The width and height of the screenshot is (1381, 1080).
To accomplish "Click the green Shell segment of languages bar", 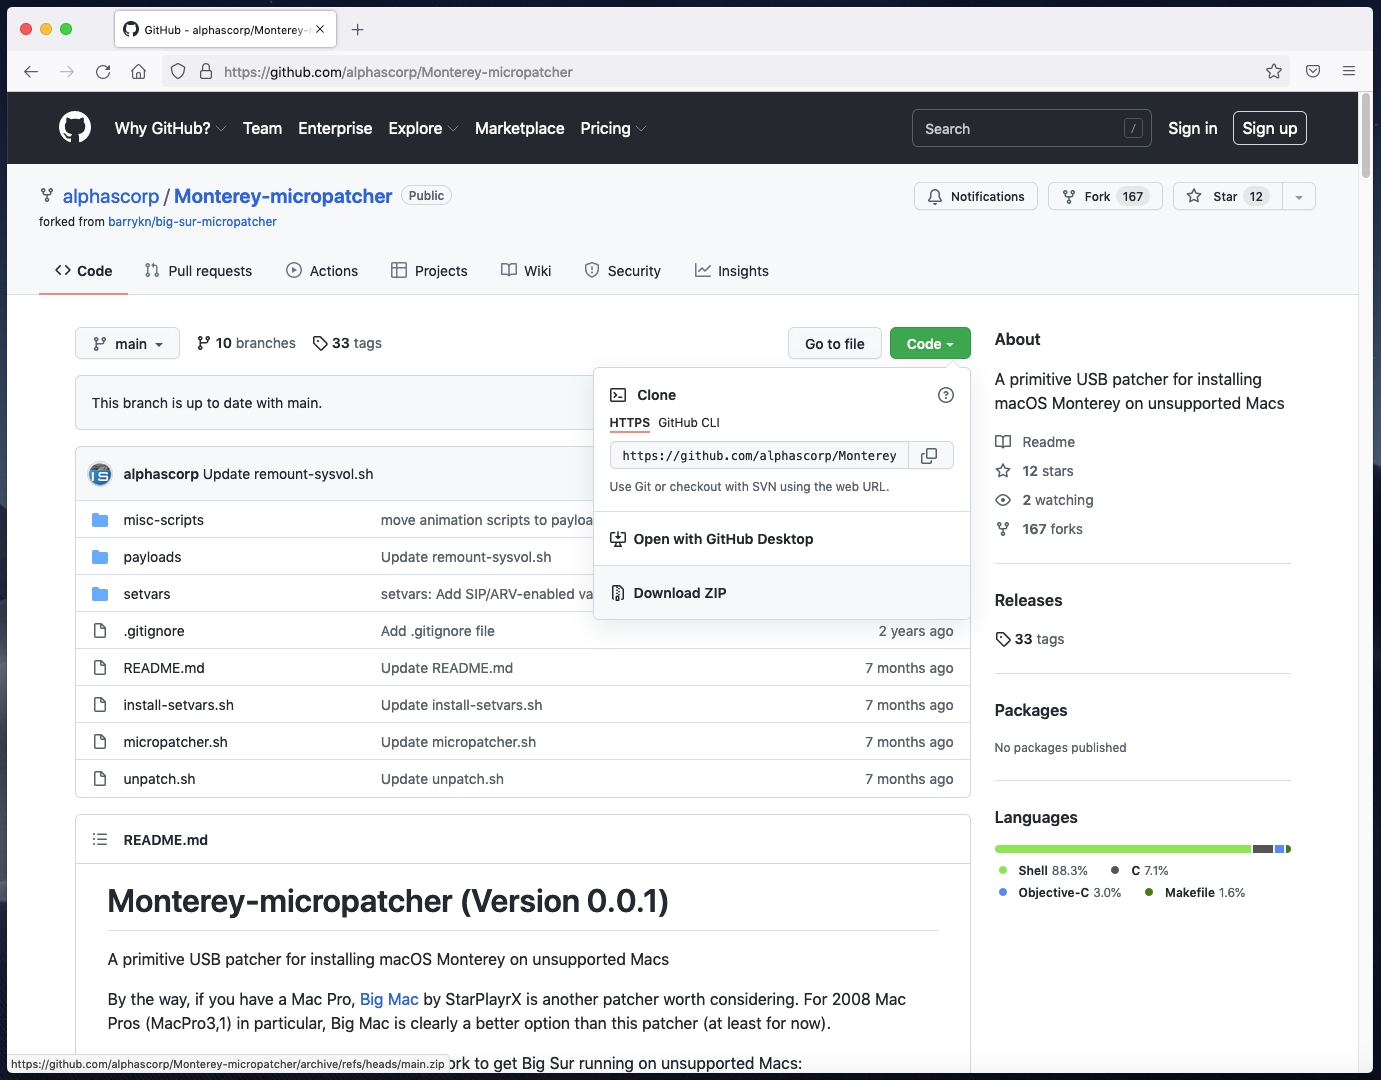I will 1123,849.
